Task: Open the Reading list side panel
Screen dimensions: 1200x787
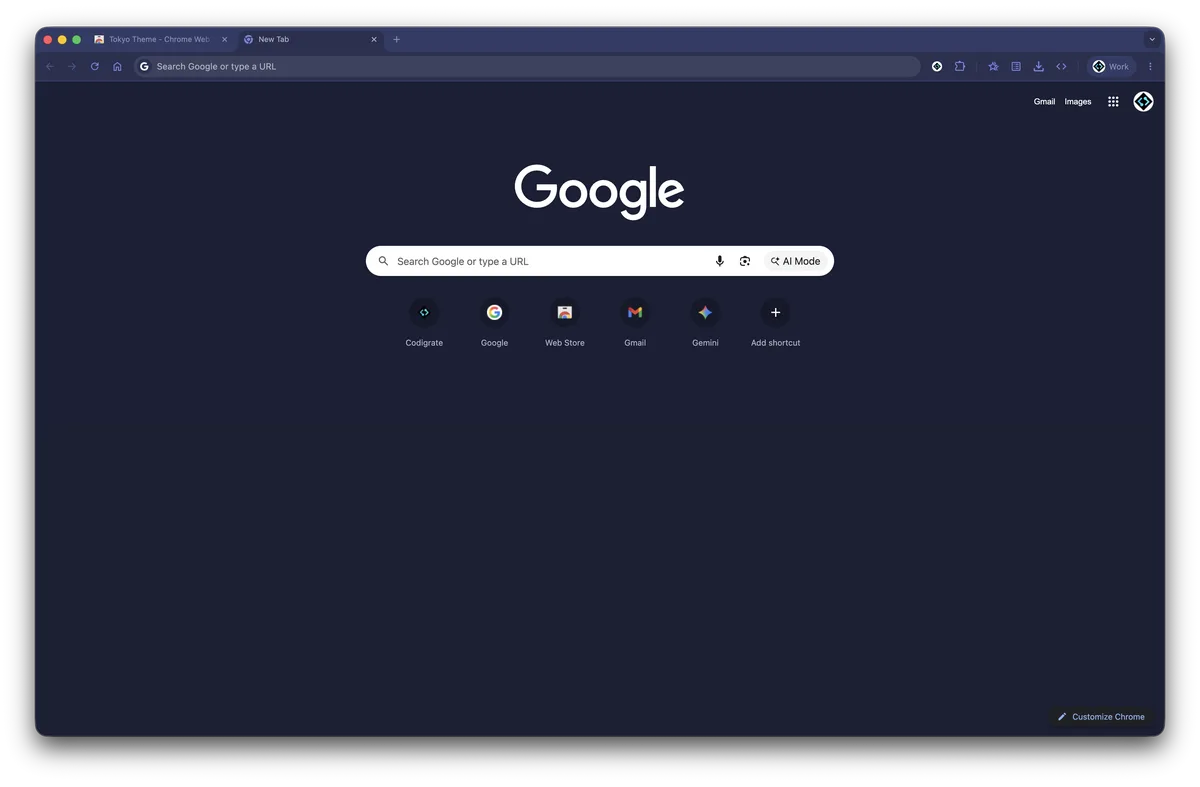Action: coord(1016,67)
